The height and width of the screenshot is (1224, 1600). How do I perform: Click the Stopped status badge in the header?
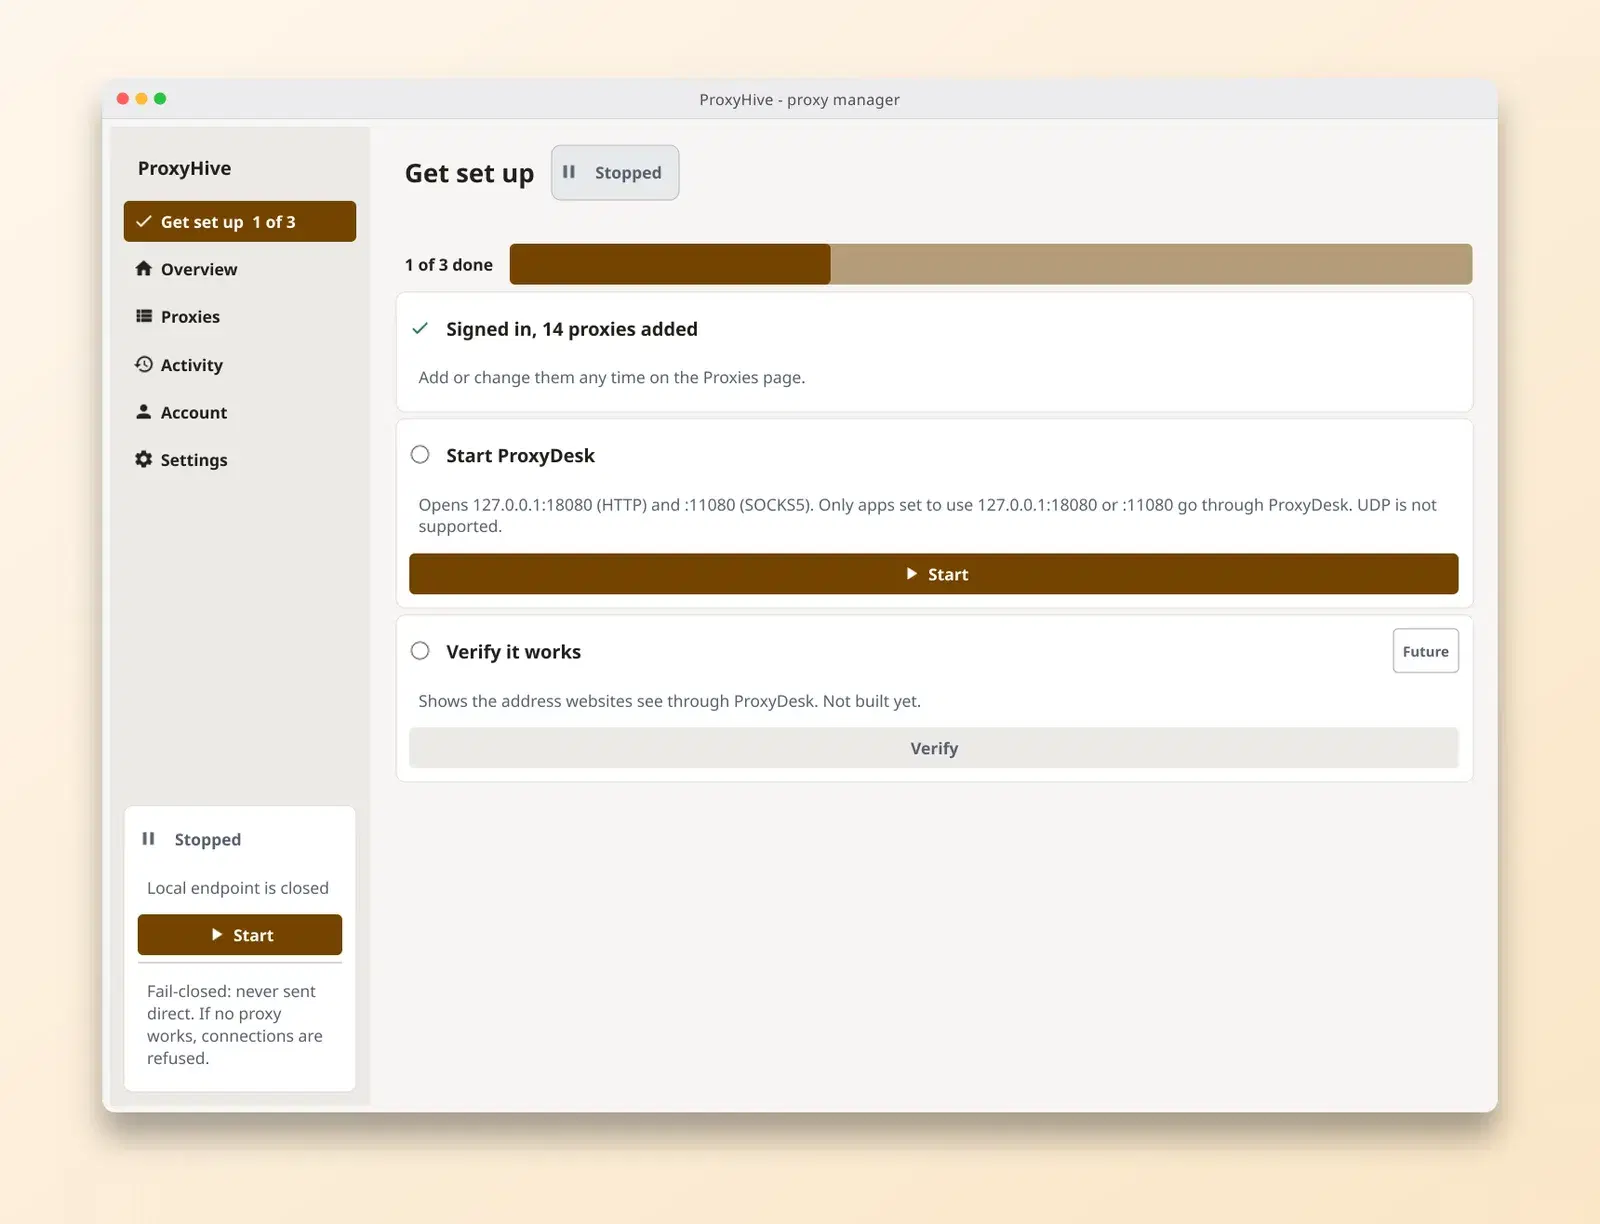615,172
